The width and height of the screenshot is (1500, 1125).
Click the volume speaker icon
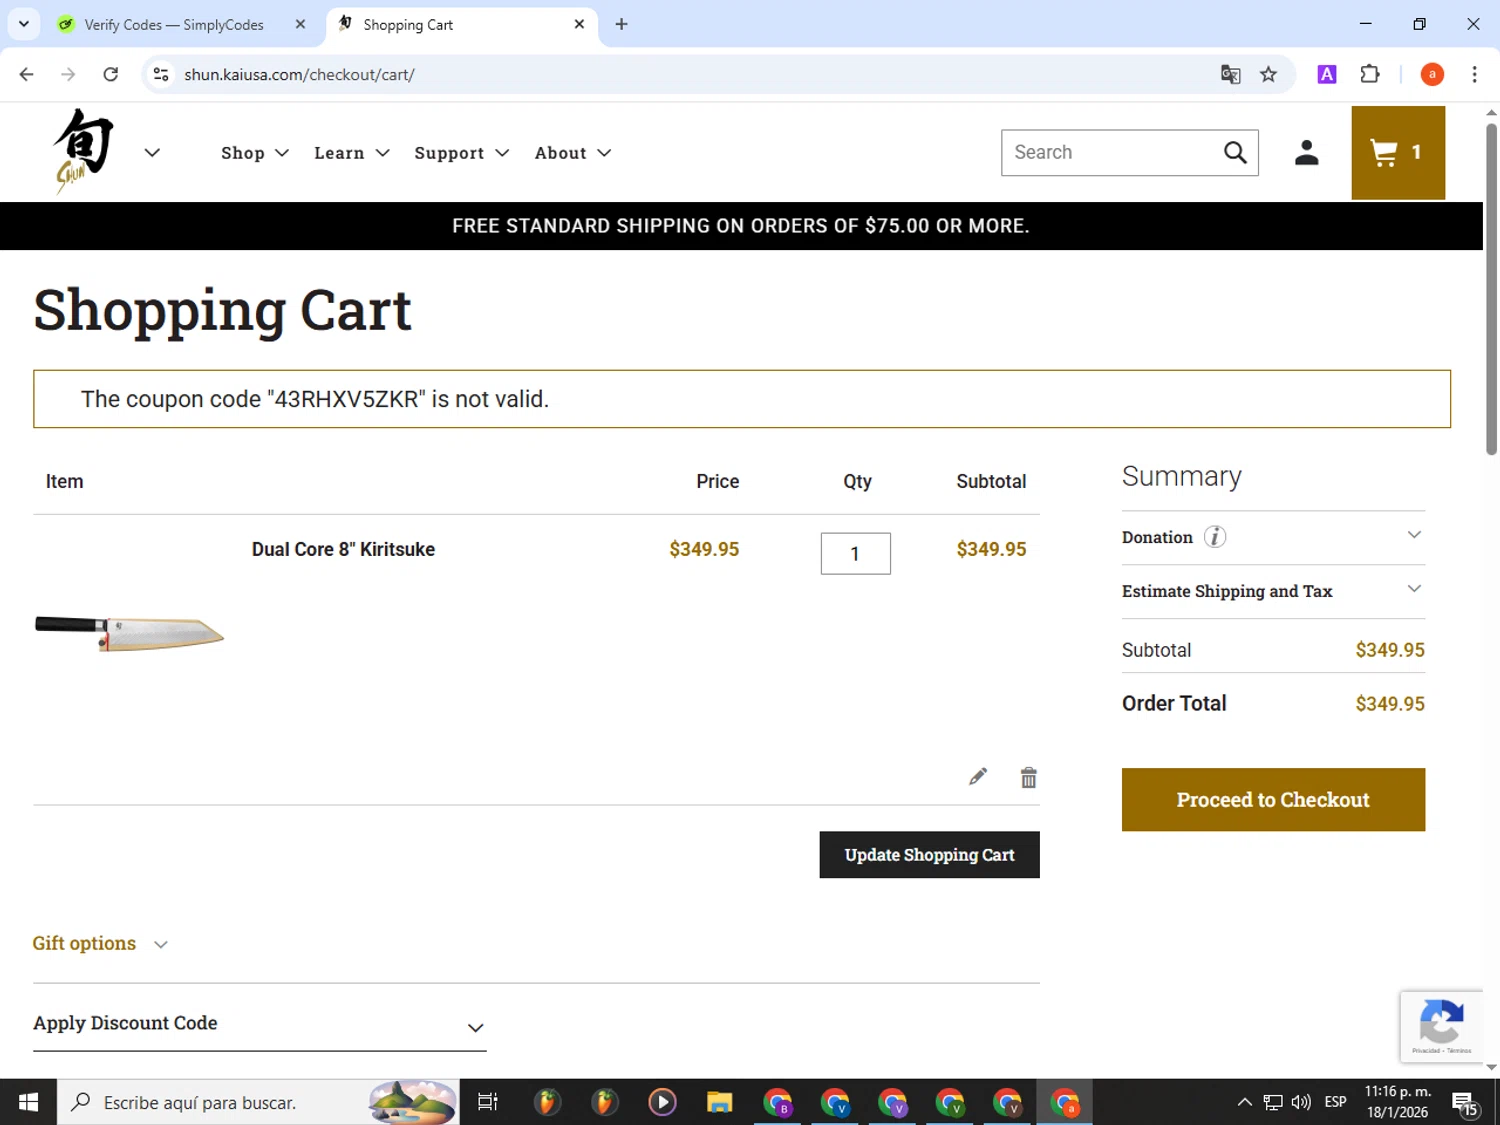pos(1301,1102)
